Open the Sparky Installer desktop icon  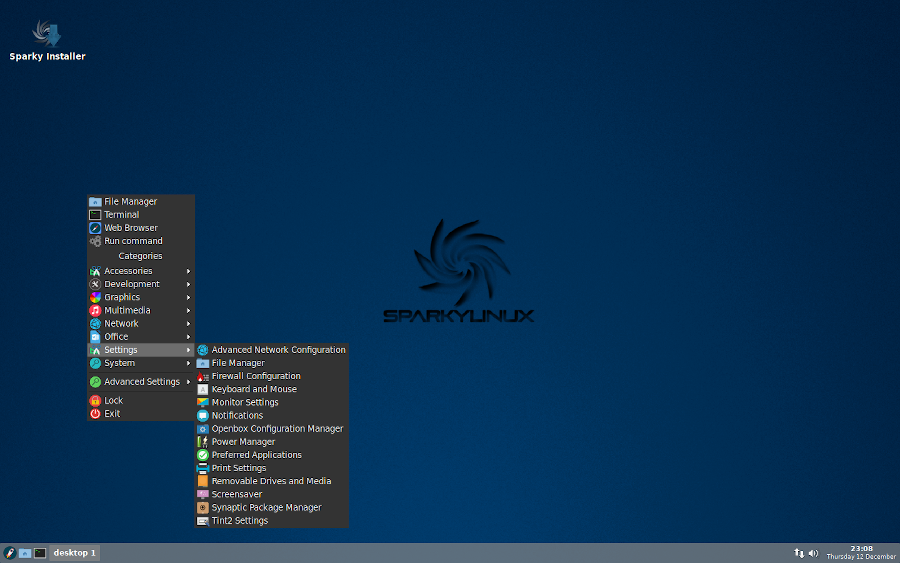point(47,40)
